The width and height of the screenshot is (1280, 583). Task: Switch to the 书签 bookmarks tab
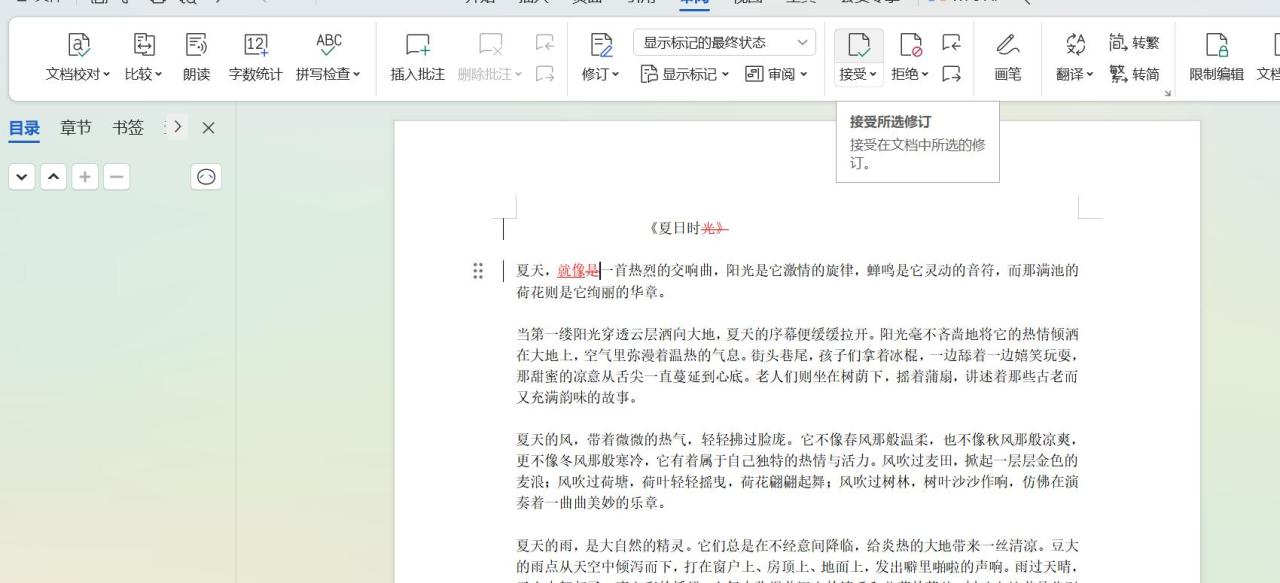(128, 127)
